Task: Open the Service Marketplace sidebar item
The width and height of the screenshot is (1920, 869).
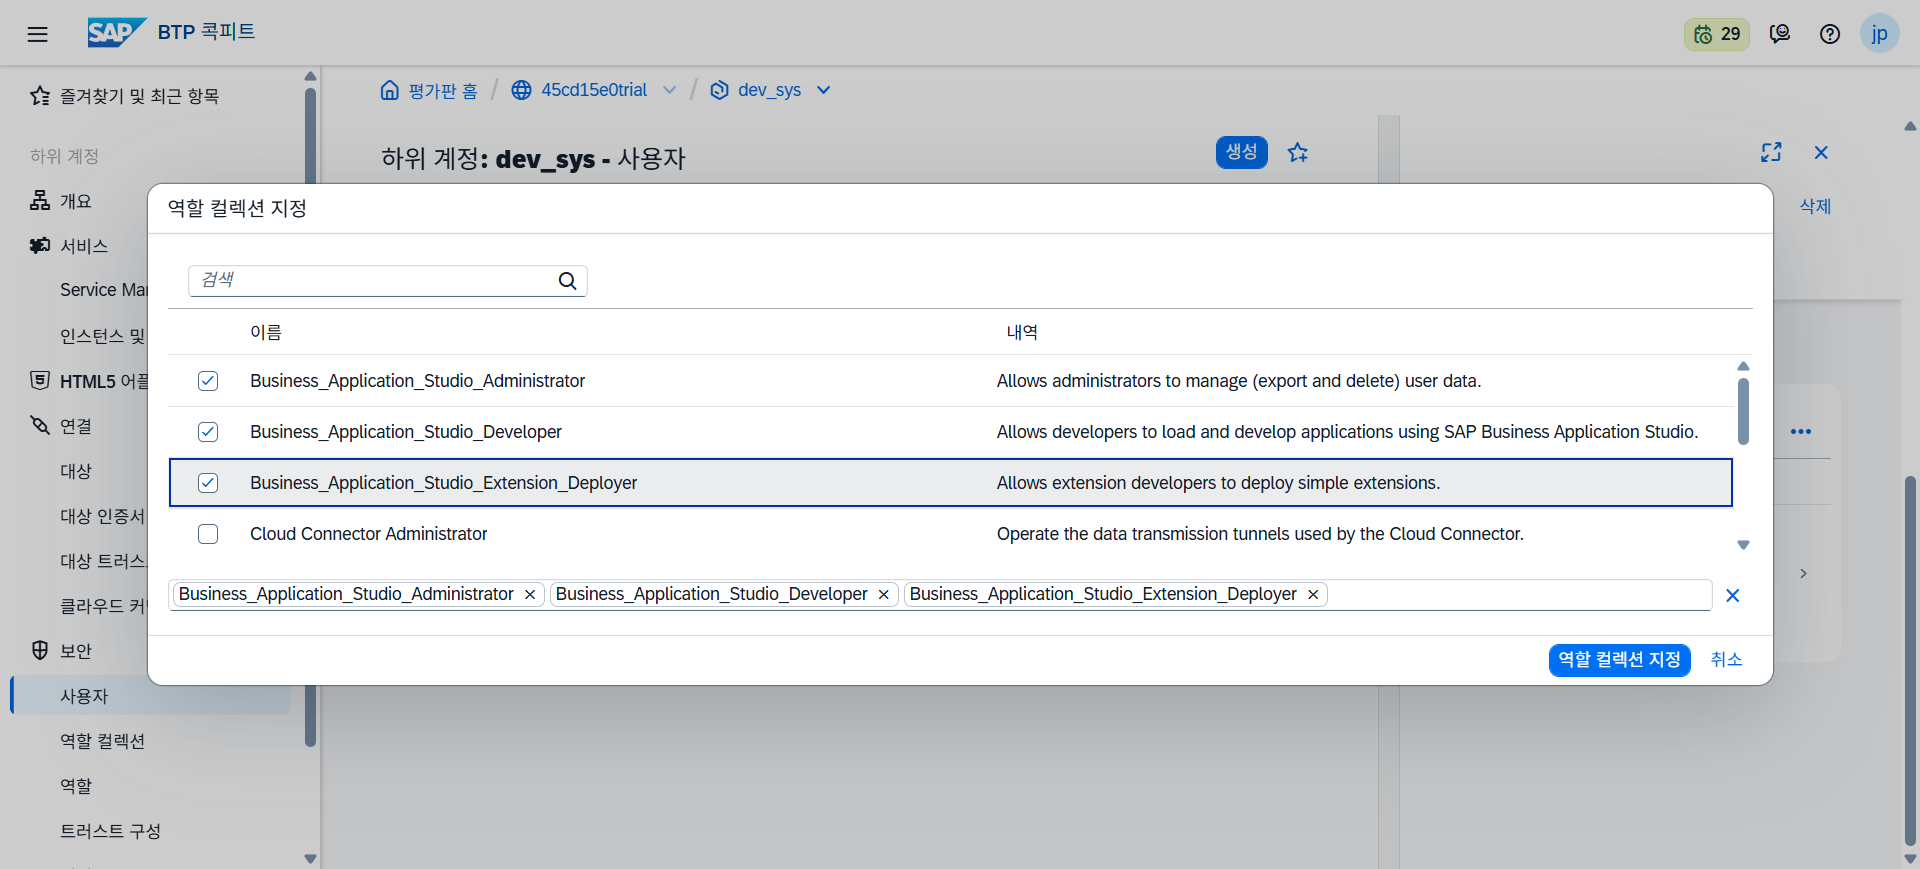Action: pyautogui.click(x=103, y=290)
